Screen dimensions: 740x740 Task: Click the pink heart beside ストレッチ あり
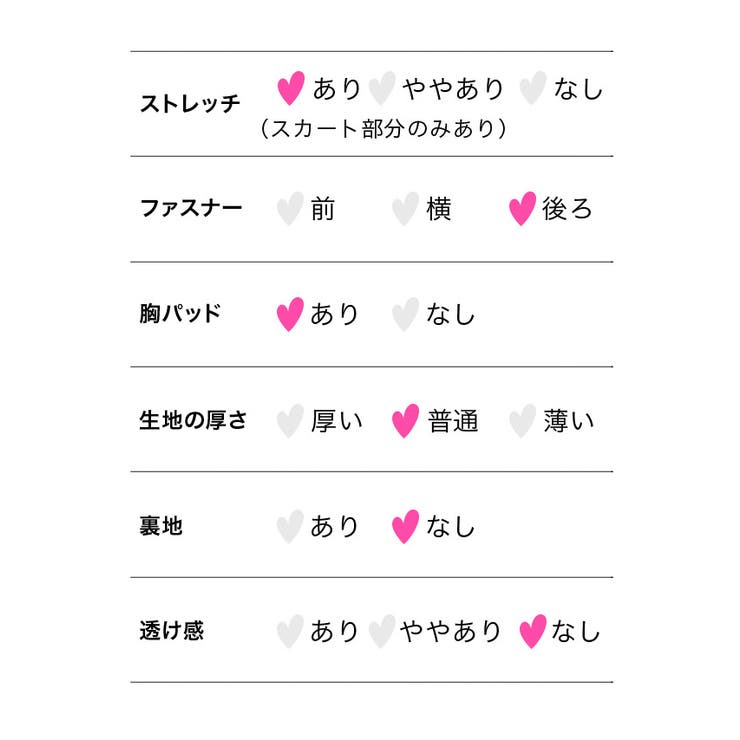tap(291, 88)
